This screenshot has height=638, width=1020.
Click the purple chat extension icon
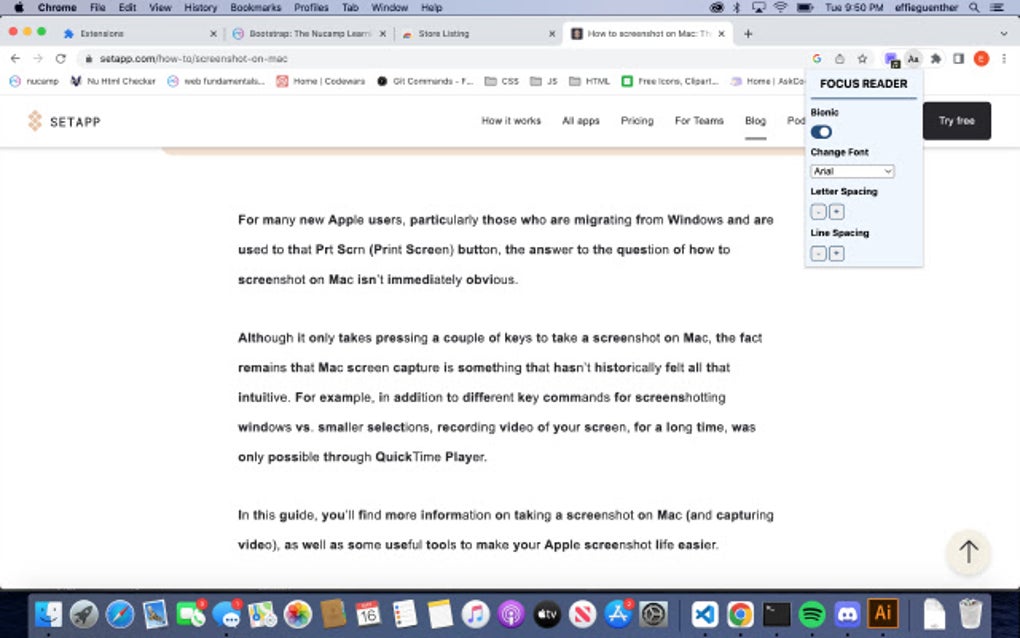891,59
